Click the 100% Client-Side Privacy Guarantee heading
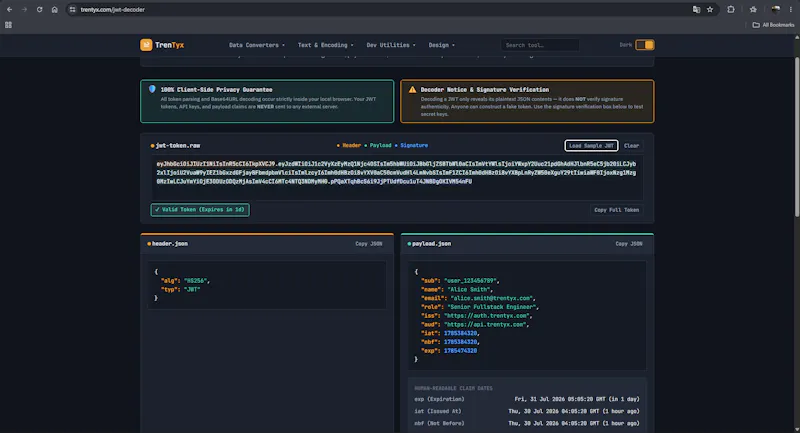Image resolution: width=800 pixels, height=433 pixels. pyautogui.click(x=216, y=89)
